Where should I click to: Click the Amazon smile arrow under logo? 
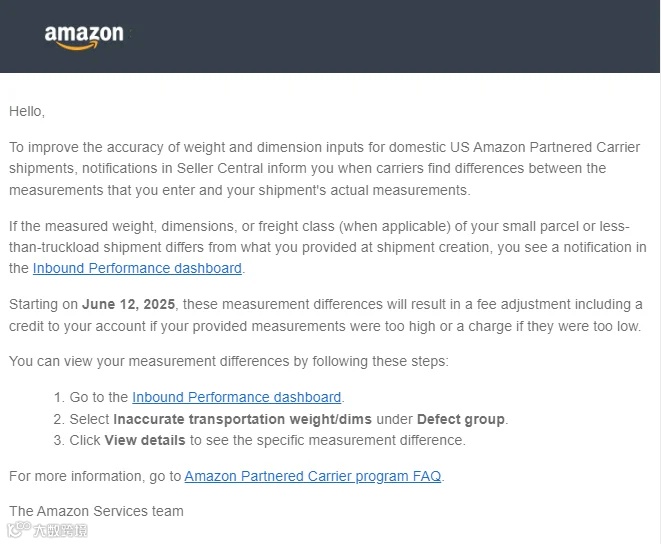pyautogui.click(x=78, y=45)
